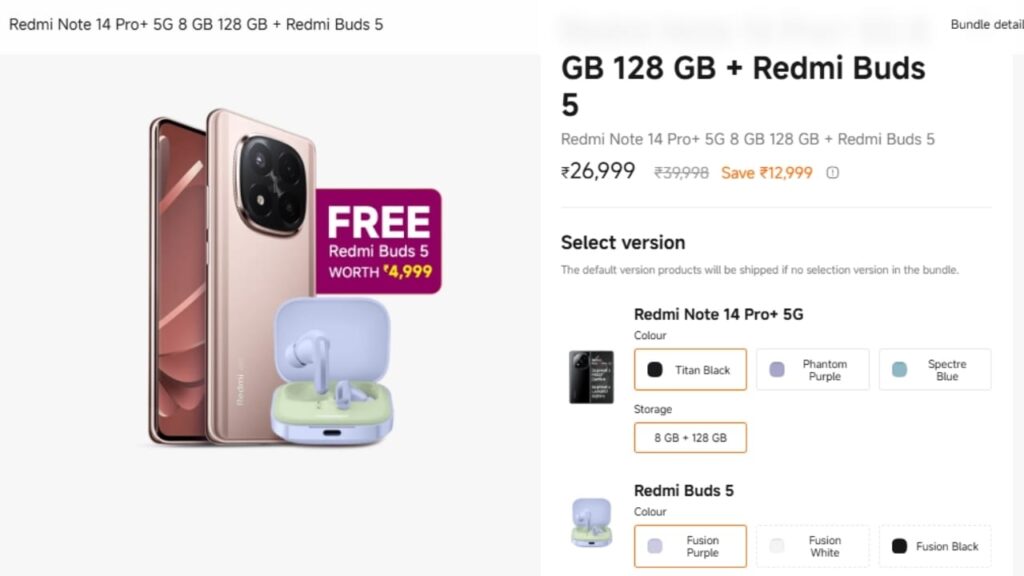Open the Bundle detail tab
The height and width of the screenshot is (576, 1024).
click(x=986, y=24)
